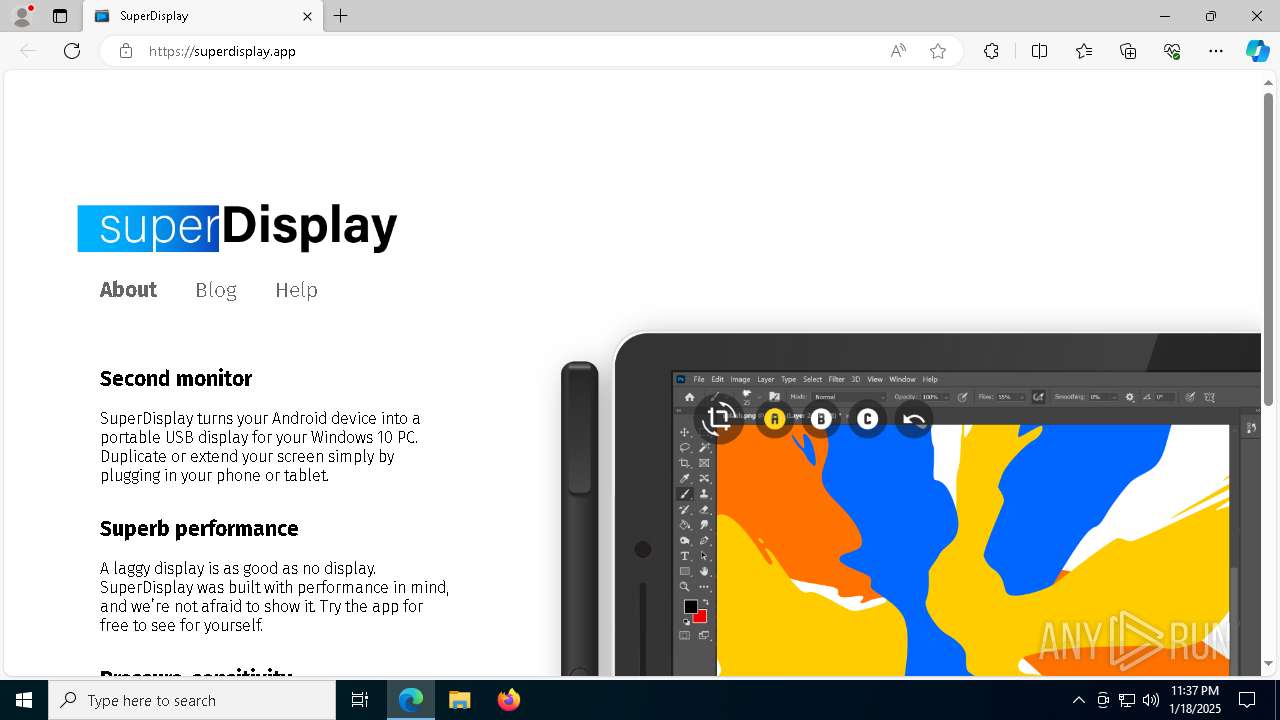Open File Explorer from taskbar
1280x720 pixels.
click(x=459, y=700)
